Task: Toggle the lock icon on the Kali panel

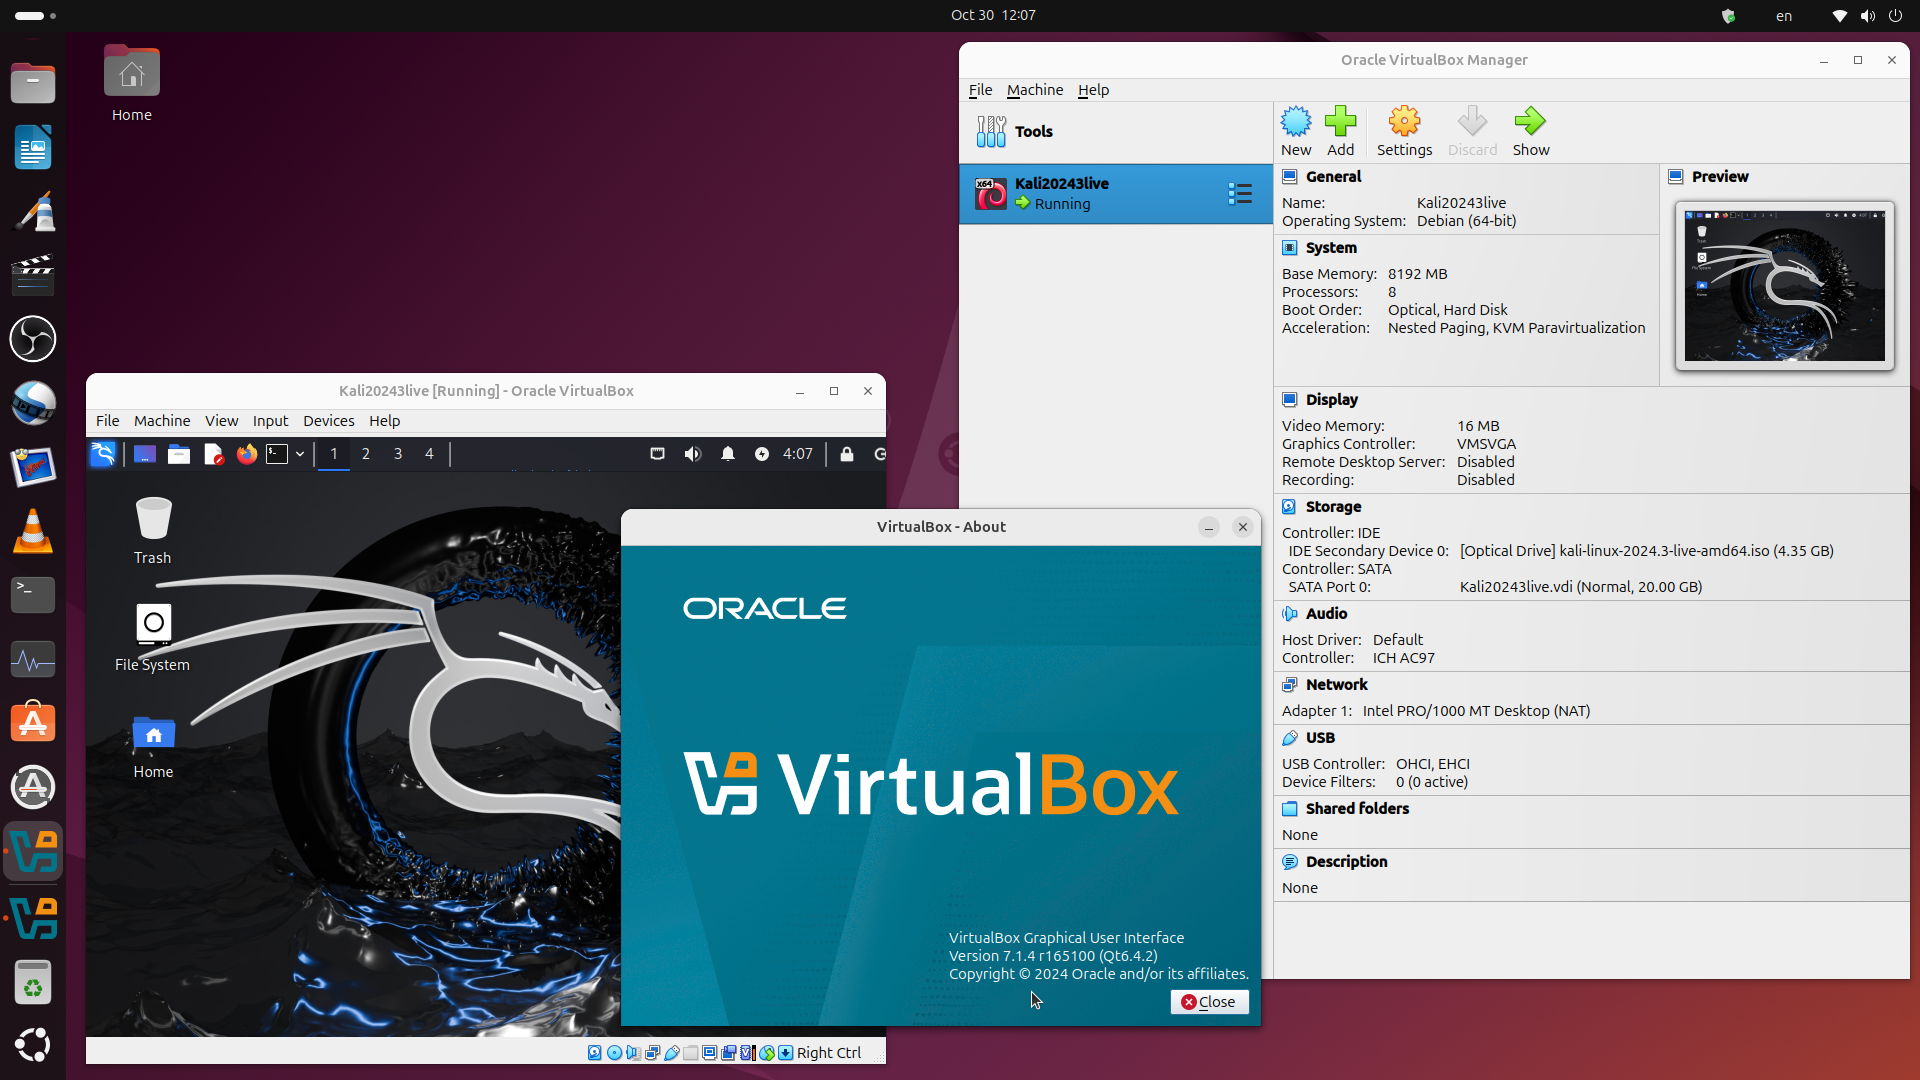Action: pos(847,454)
